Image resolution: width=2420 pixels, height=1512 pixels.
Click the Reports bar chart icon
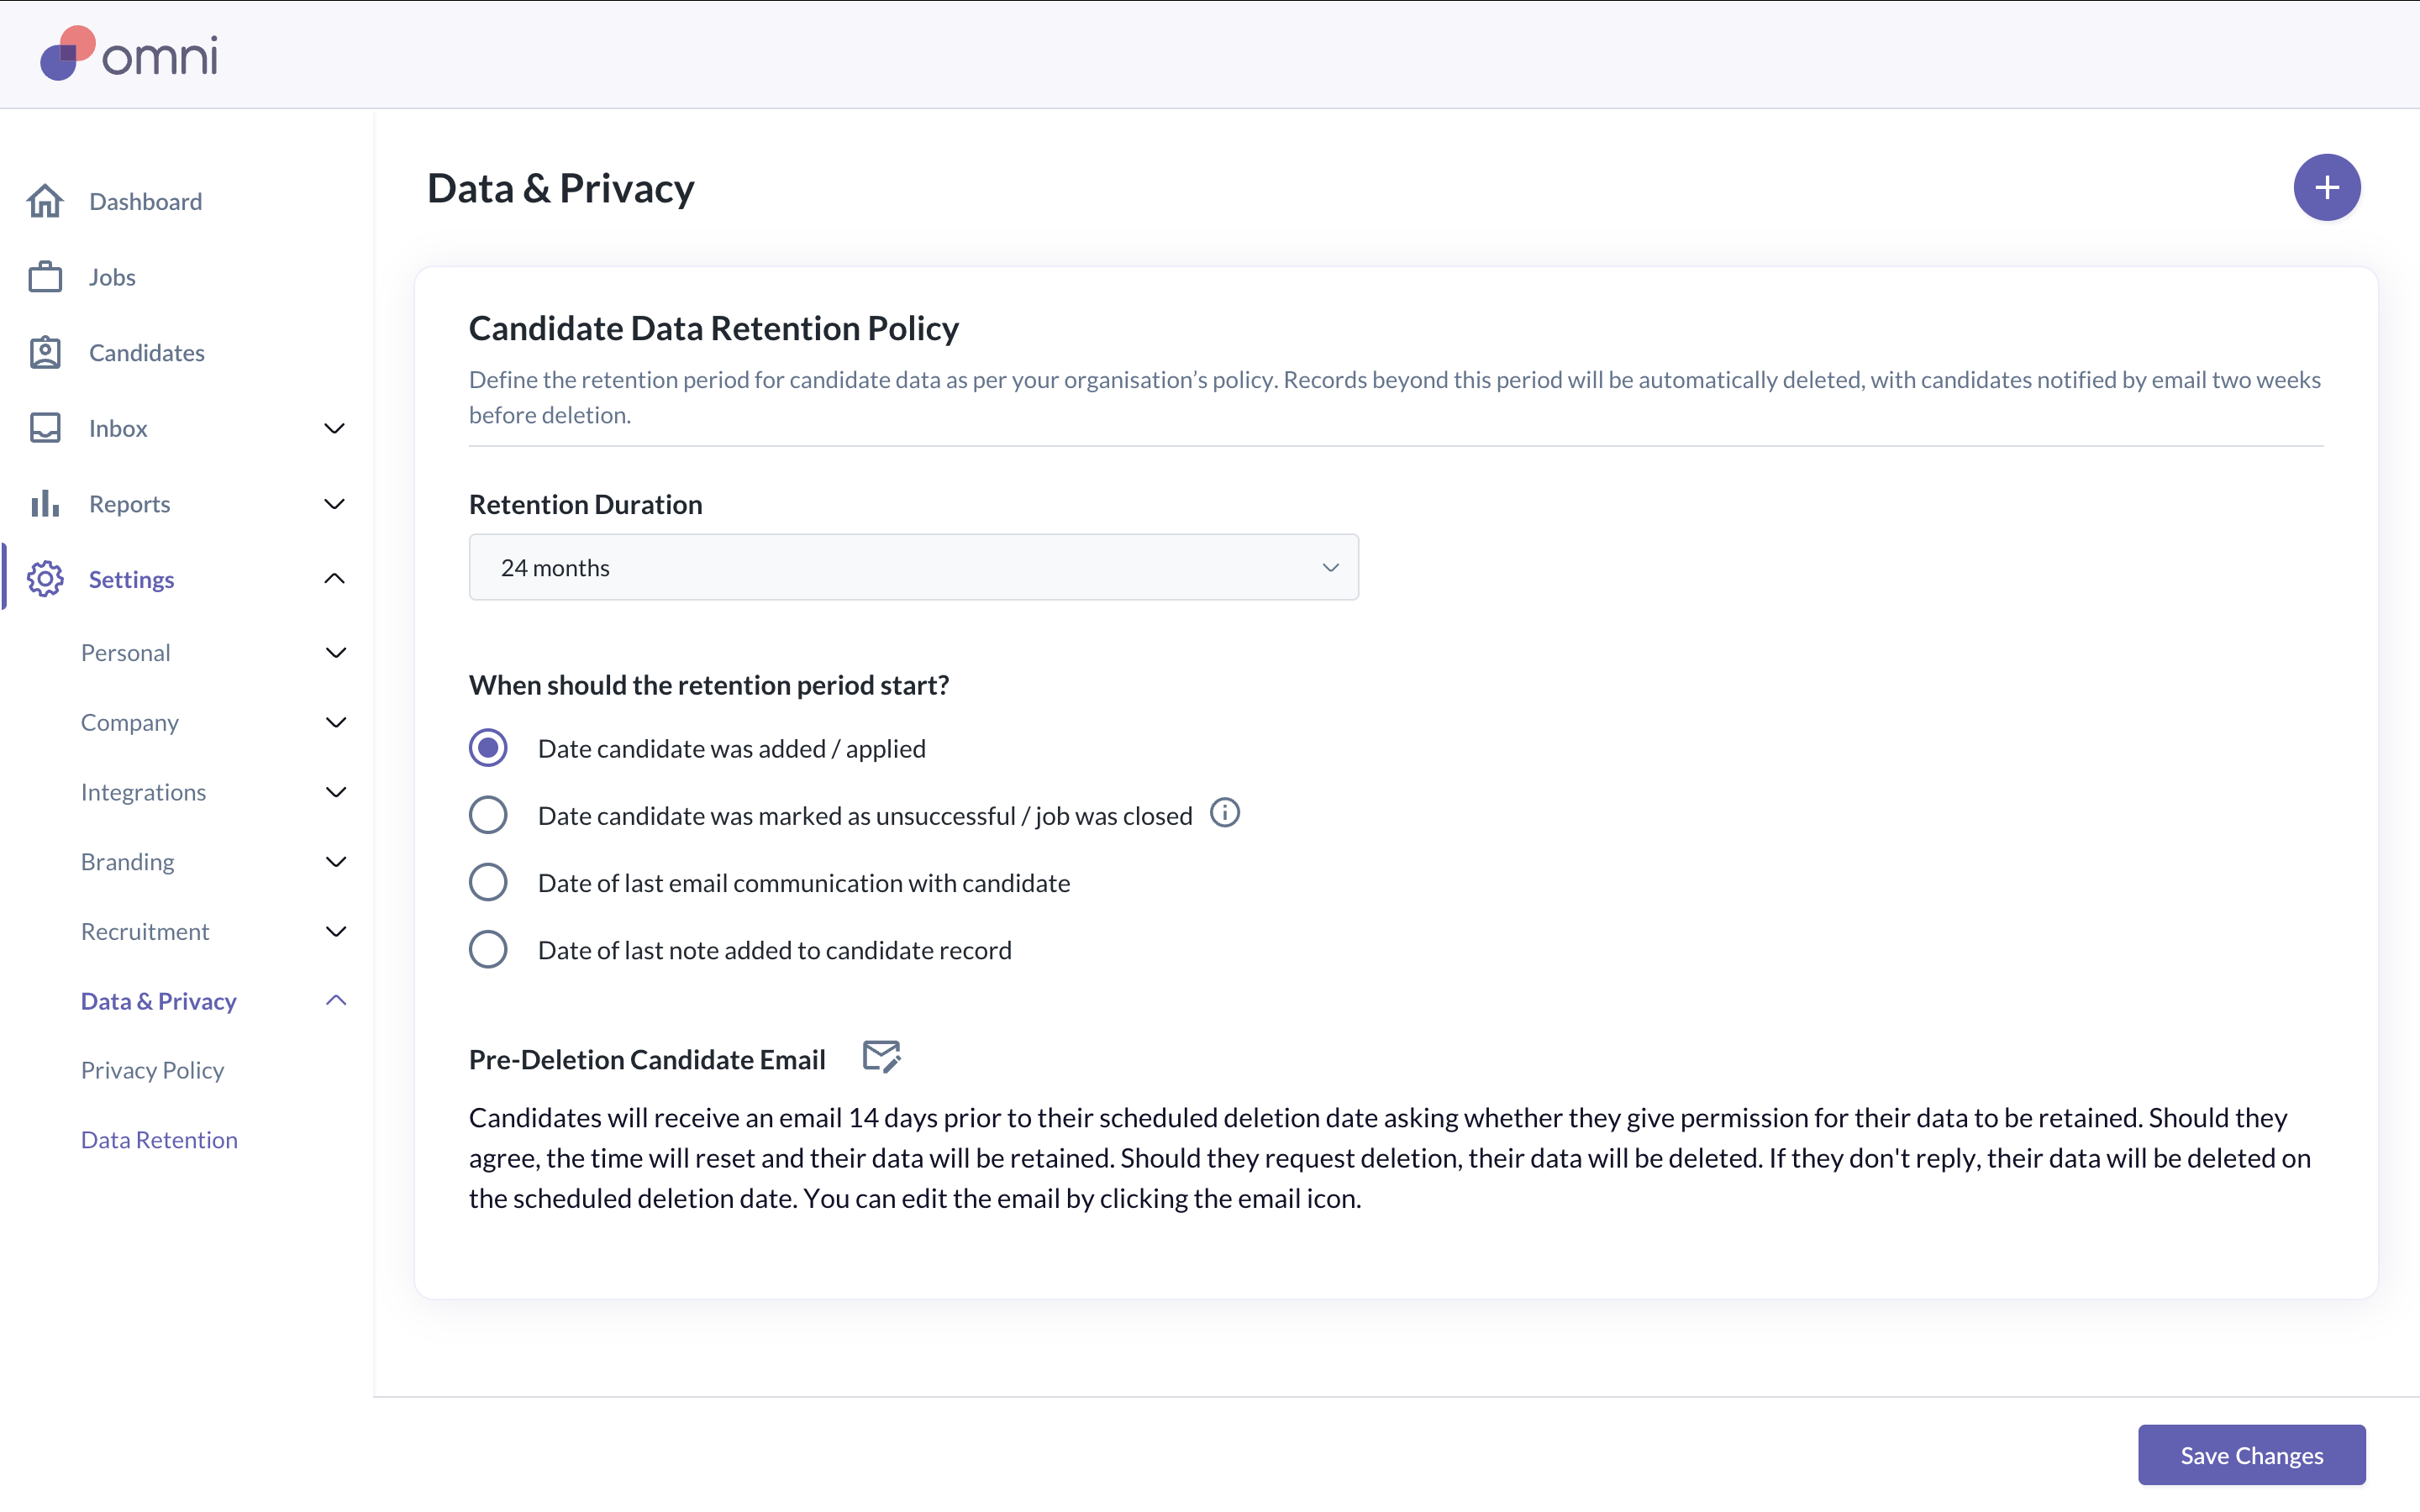coord(45,504)
